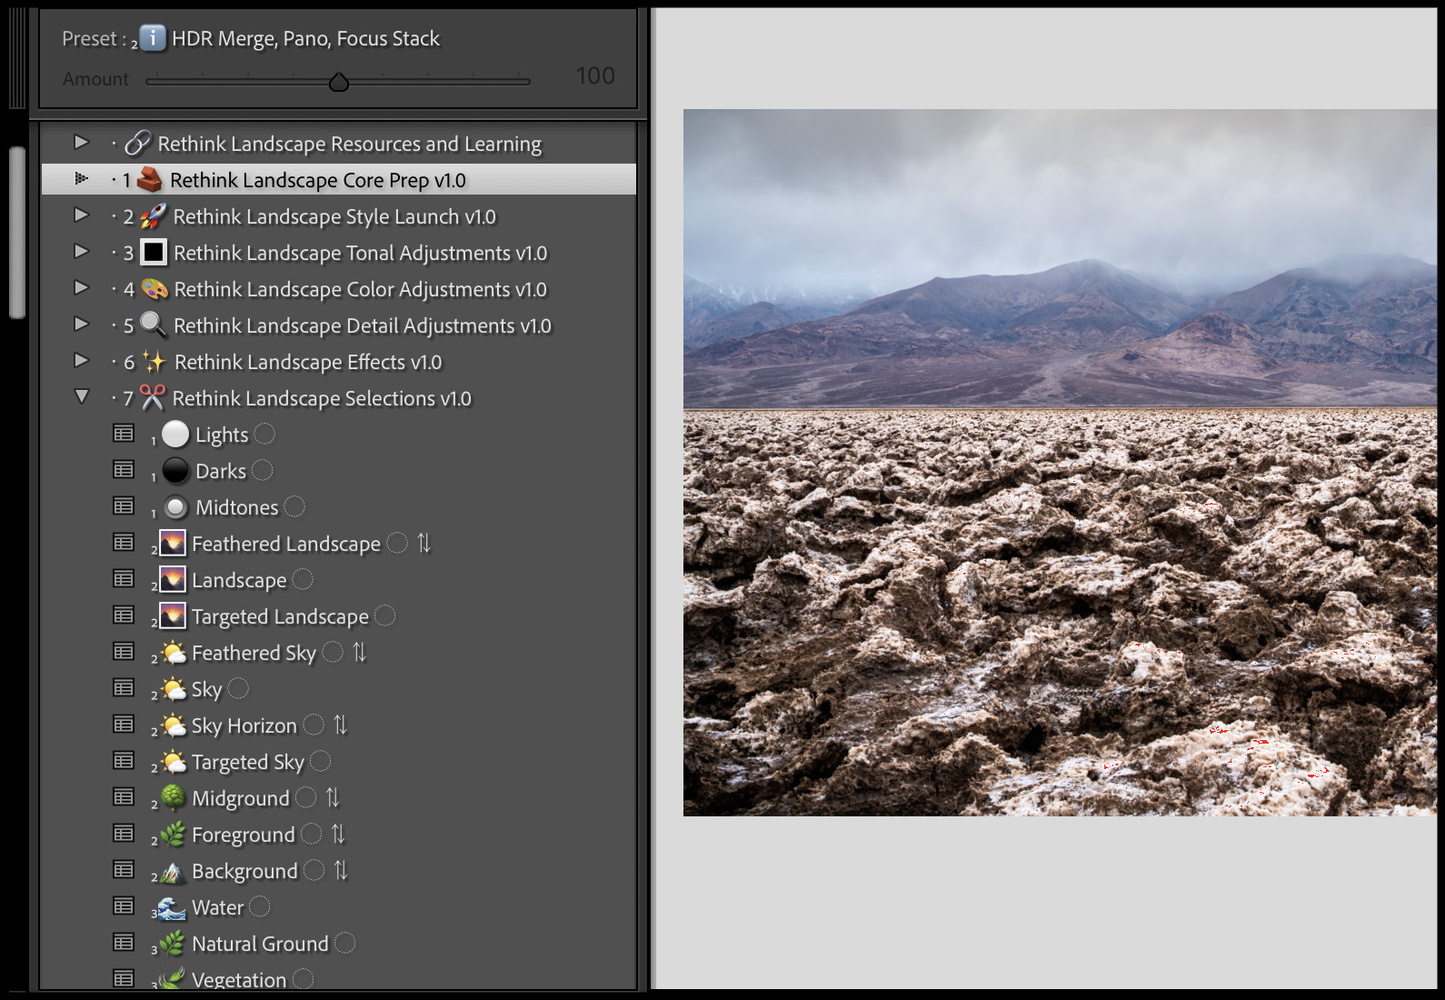This screenshot has height=1000, width=1445.
Task: Click the info icon beside the preset name
Action: point(152,38)
